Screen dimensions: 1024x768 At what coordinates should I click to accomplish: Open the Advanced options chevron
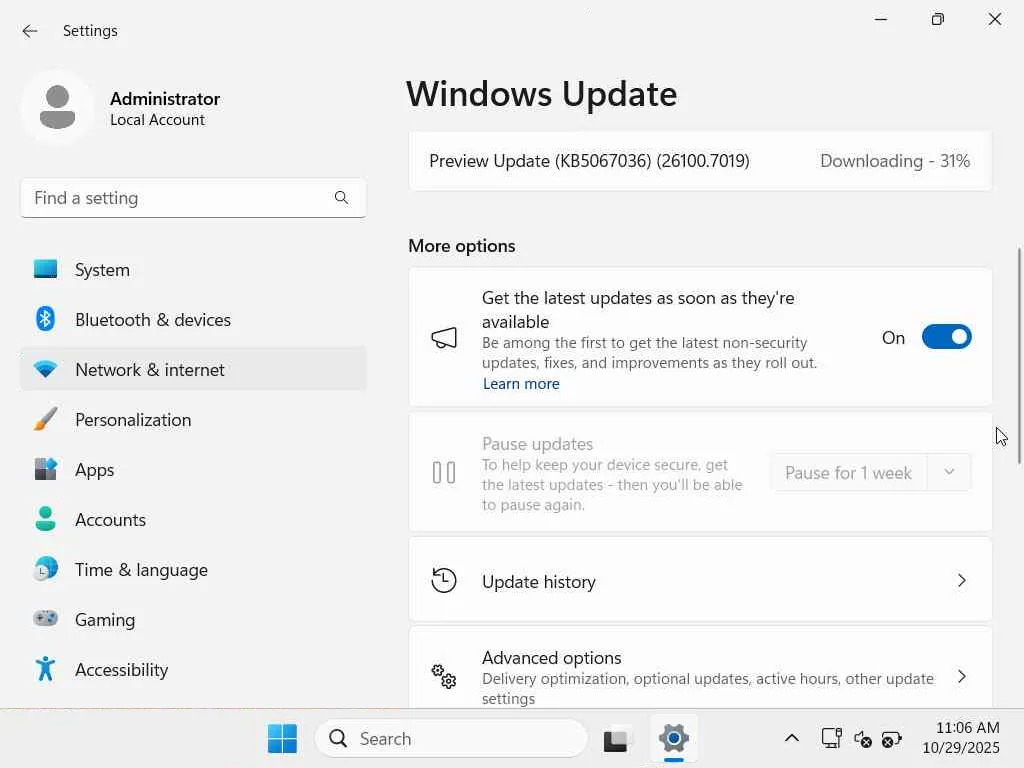click(961, 677)
